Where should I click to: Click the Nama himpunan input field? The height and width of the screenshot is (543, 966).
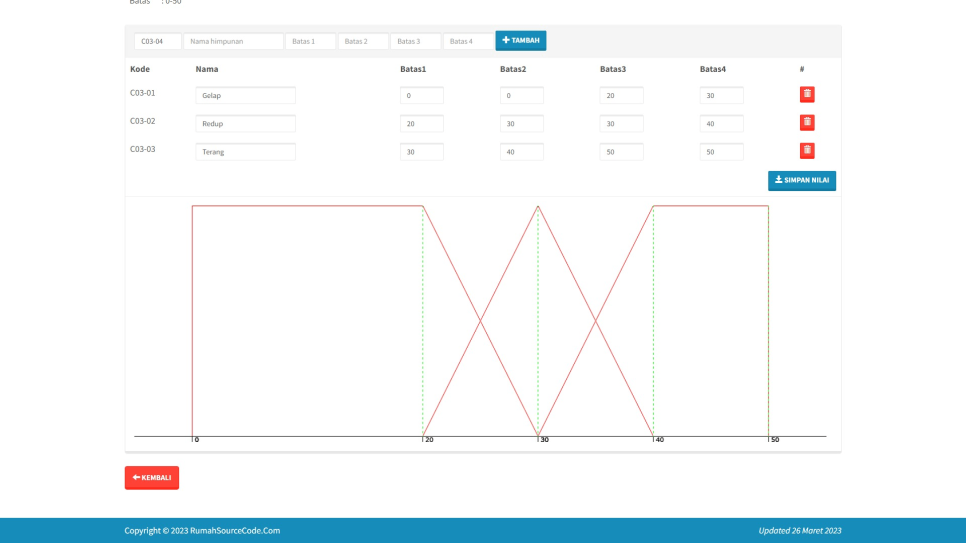[x=233, y=42]
